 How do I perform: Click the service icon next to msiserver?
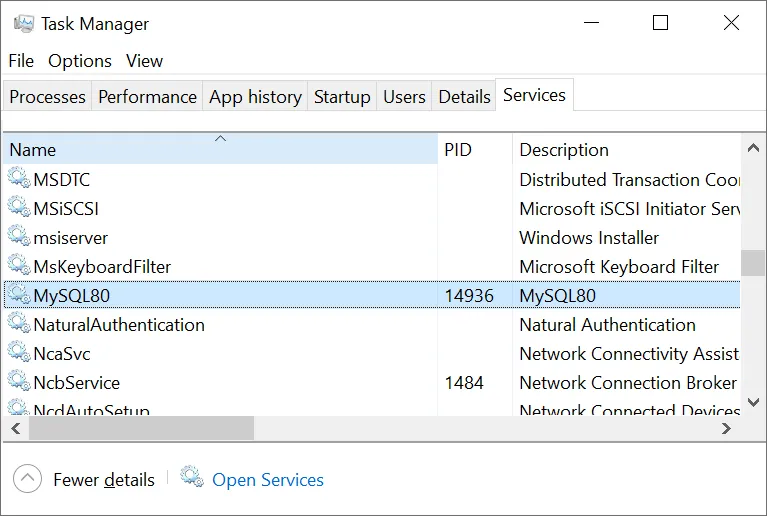pyautogui.click(x=19, y=237)
